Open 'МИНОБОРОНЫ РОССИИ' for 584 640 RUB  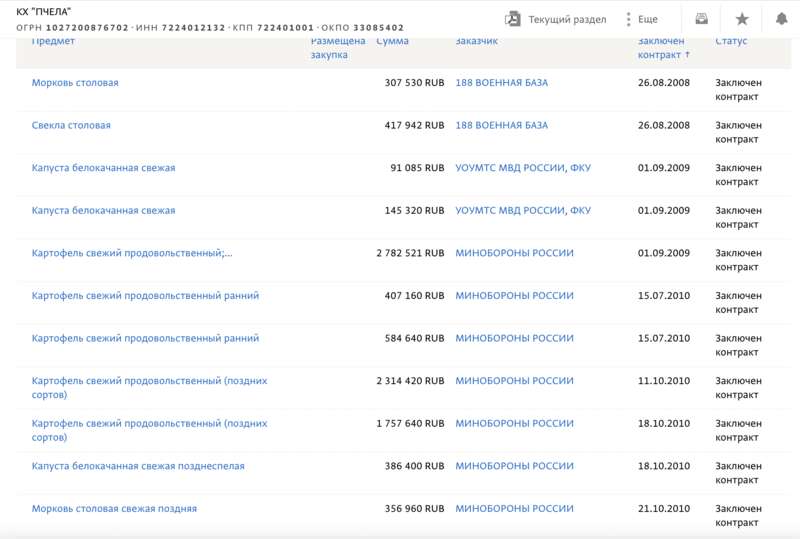coord(514,338)
